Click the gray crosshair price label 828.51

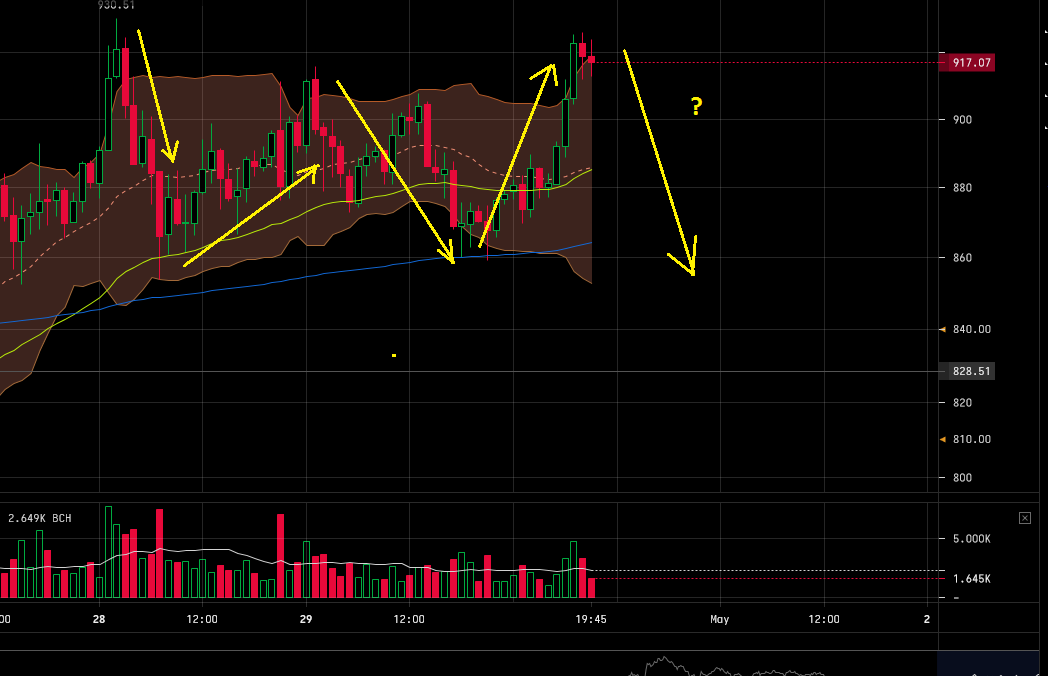point(967,371)
